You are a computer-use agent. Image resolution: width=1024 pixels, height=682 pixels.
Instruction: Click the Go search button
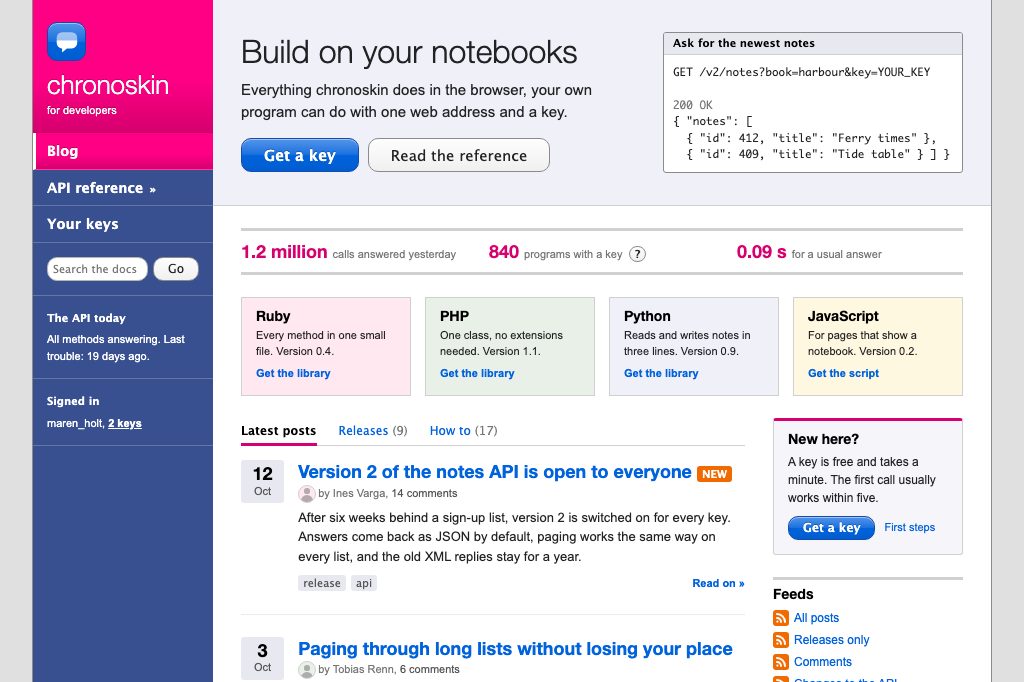coord(176,269)
